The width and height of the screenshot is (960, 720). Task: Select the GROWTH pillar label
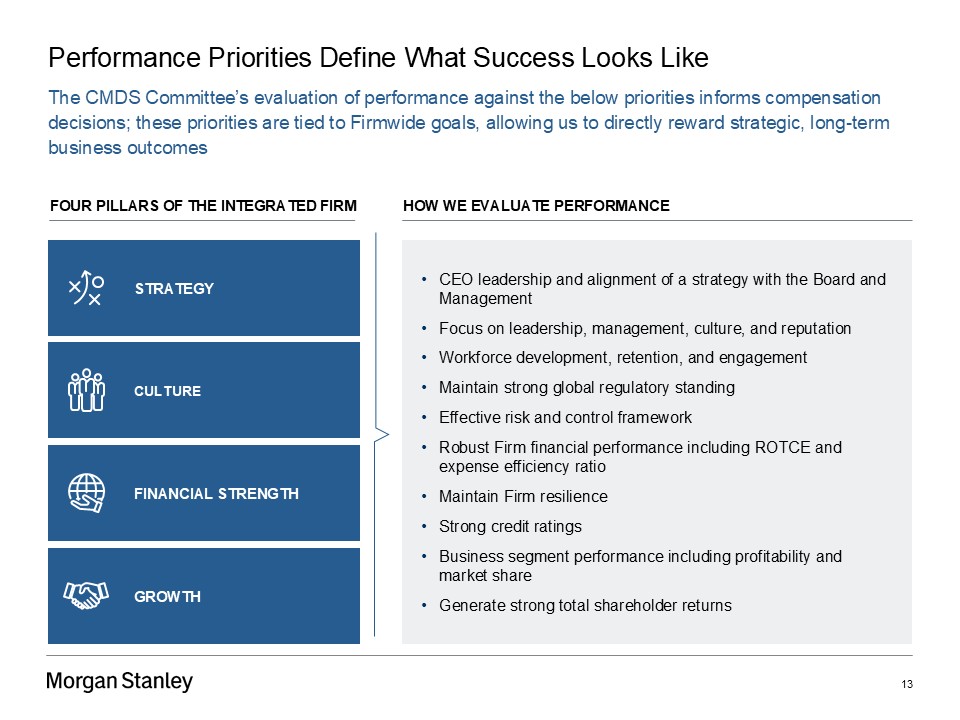point(167,597)
